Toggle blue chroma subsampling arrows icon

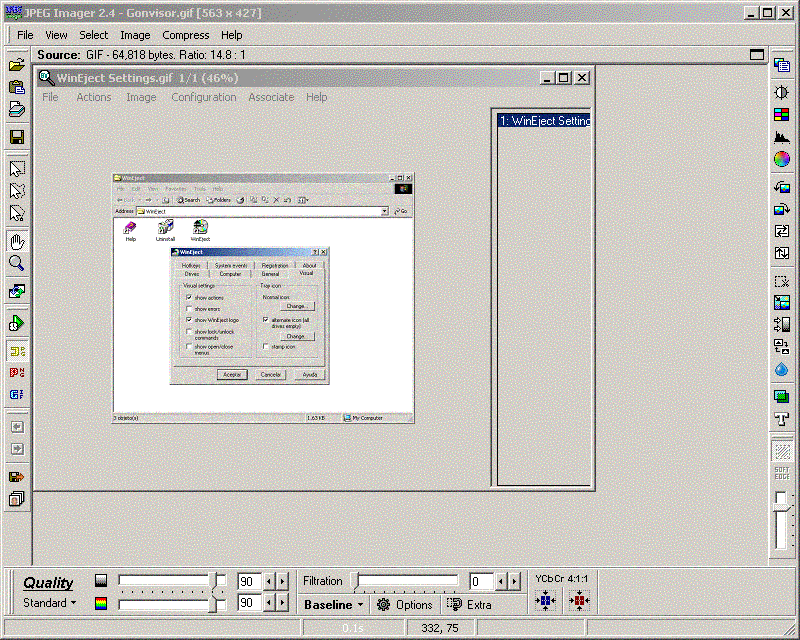pos(545,601)
